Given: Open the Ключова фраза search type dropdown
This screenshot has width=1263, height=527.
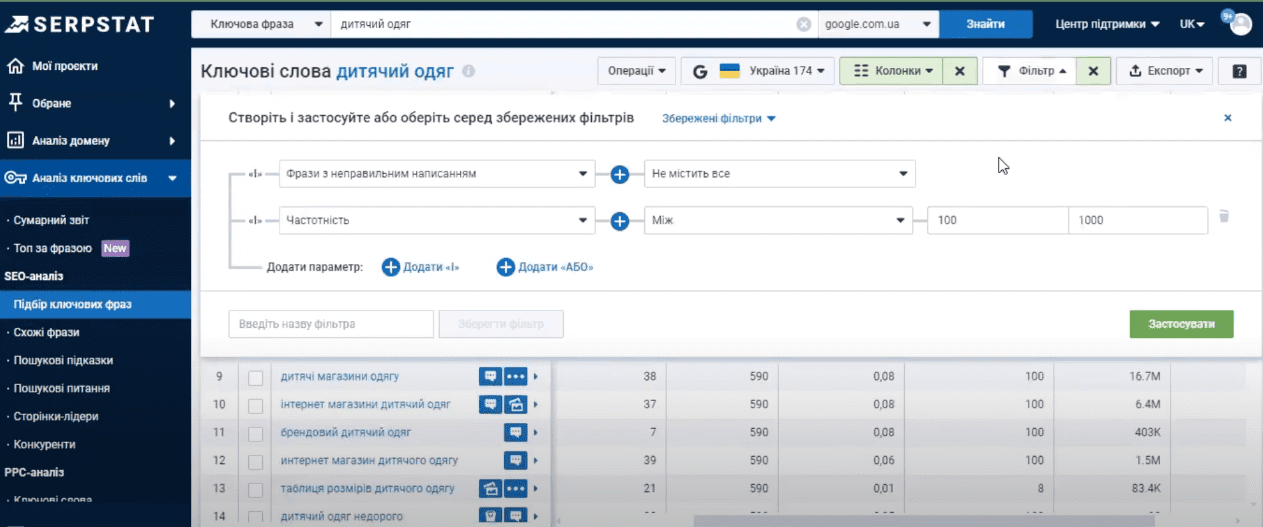Looking at the screenshot, I should (261, 24).
